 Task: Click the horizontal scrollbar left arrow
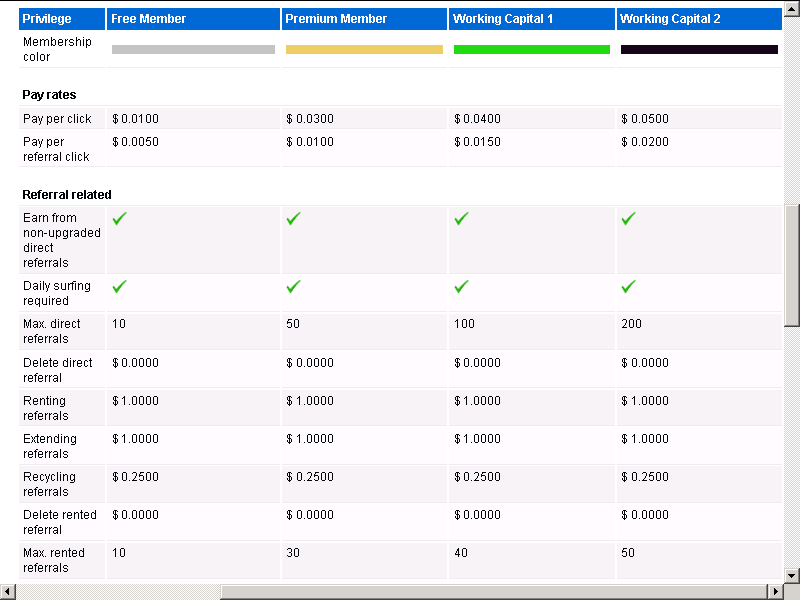tap(8, 592)
